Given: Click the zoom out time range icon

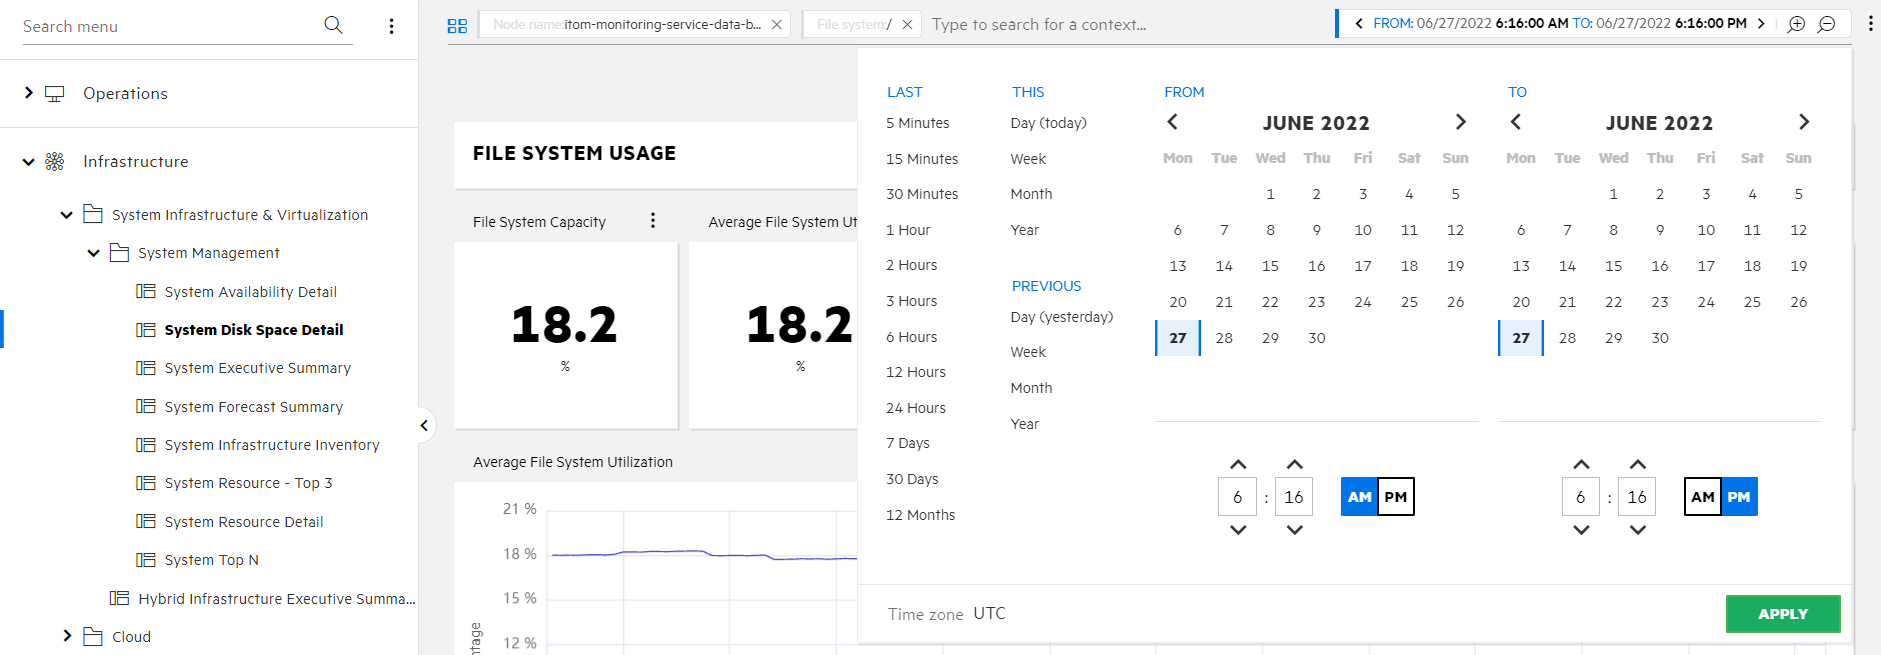Looking at the screenshot, I should 1826,24.
